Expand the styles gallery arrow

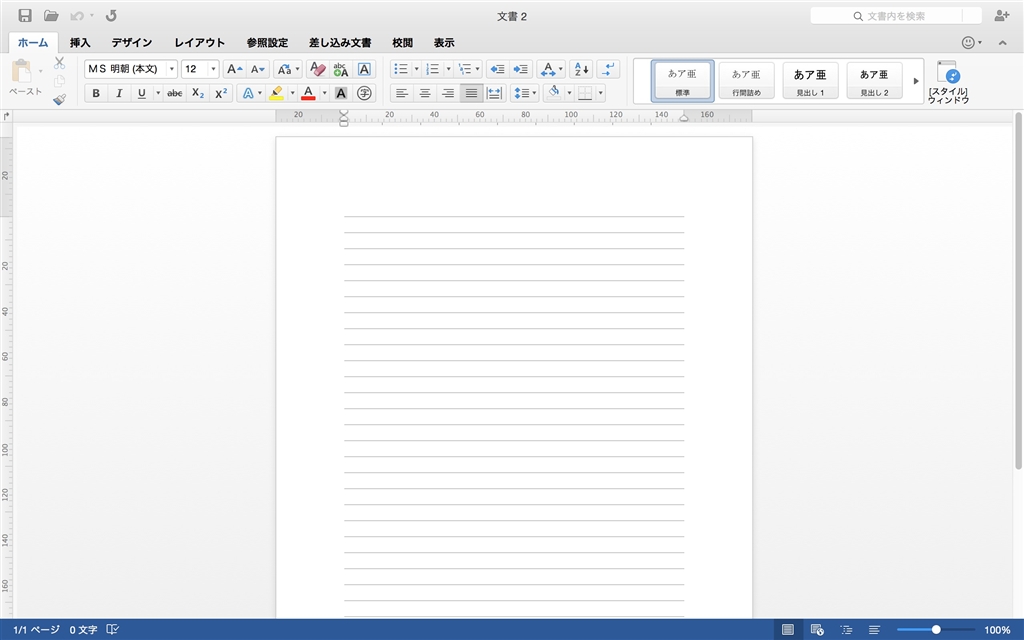[916, 81]
